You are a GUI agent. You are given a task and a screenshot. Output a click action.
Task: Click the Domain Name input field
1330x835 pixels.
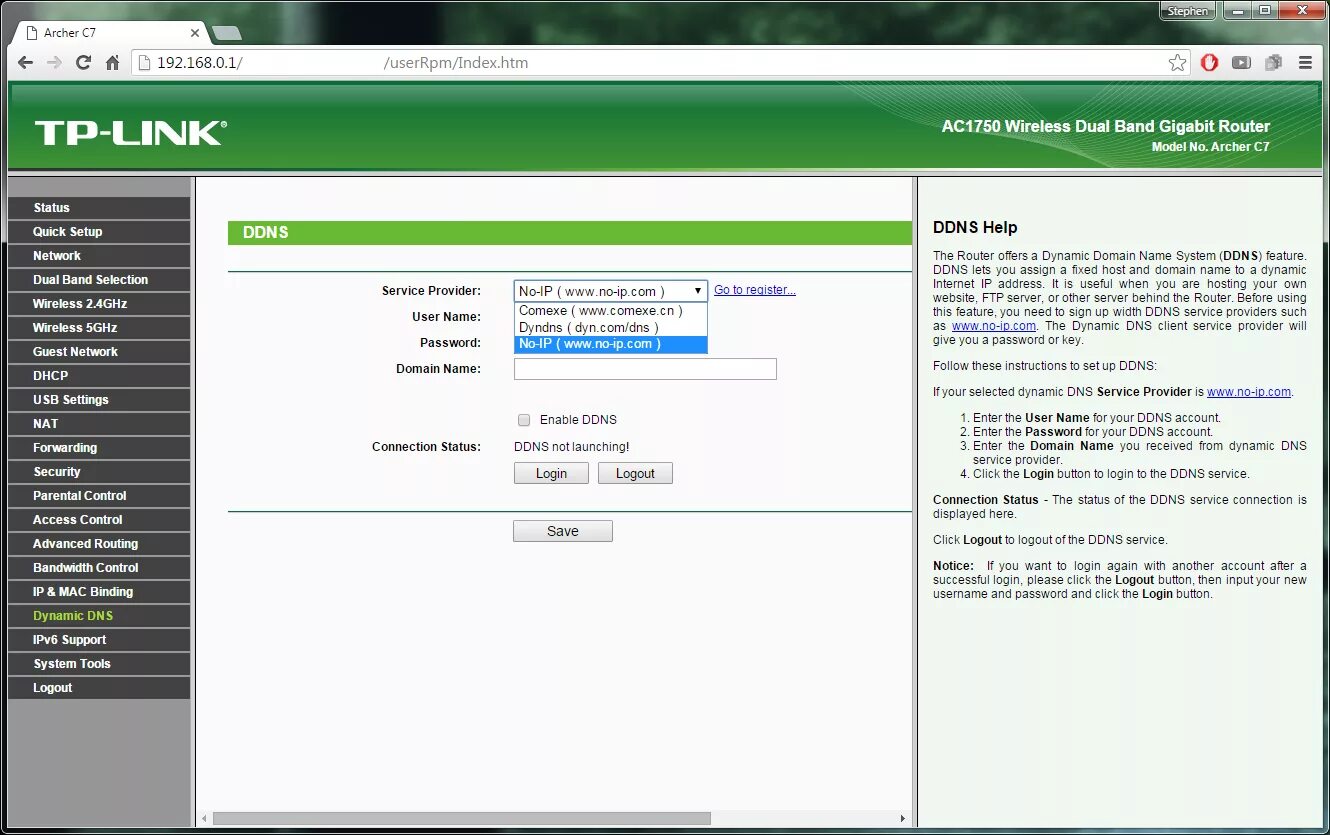645,369
